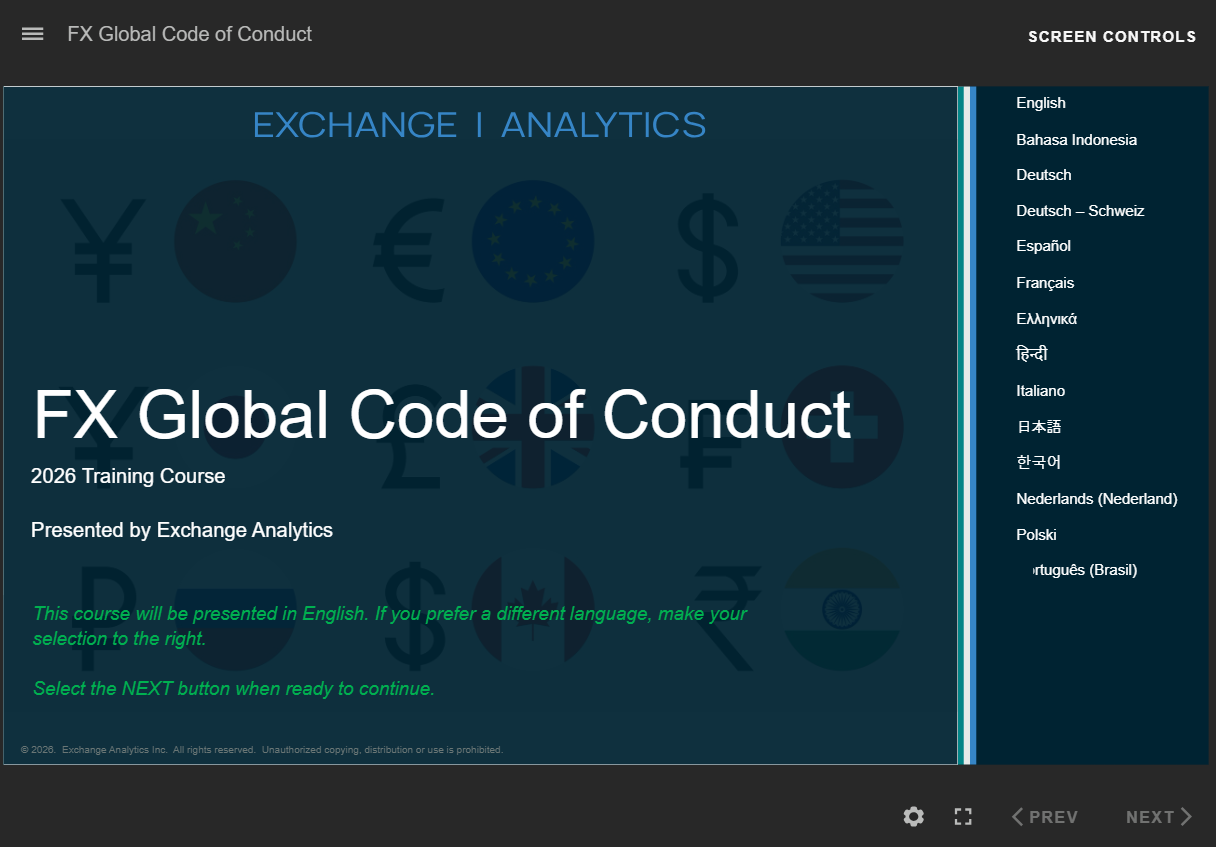This screenshot has width=1216, height=847.
Task: Select Japanese 日本語 language option
Action: tap(1038, 427)
